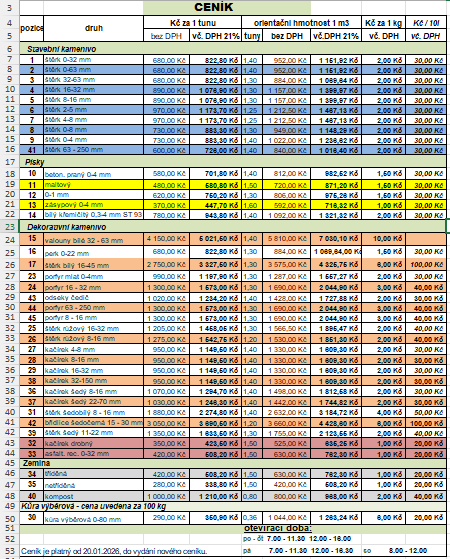The image size is (450, 559).
Task: Select the 'netříděná' soil cell
Action: (93, 485)
